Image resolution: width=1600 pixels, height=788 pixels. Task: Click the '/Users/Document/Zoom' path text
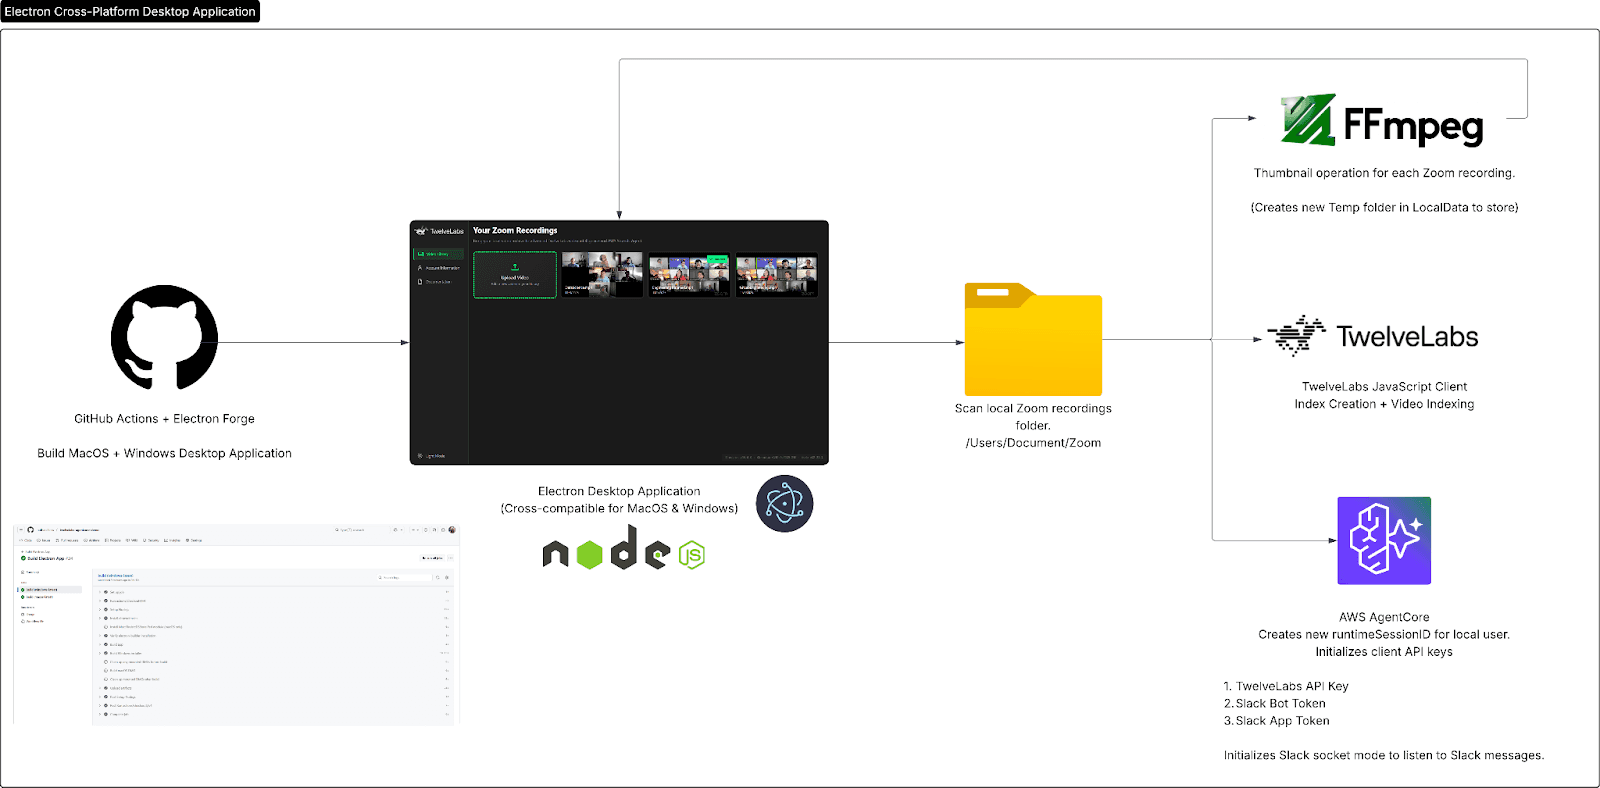click(1033, 443)
